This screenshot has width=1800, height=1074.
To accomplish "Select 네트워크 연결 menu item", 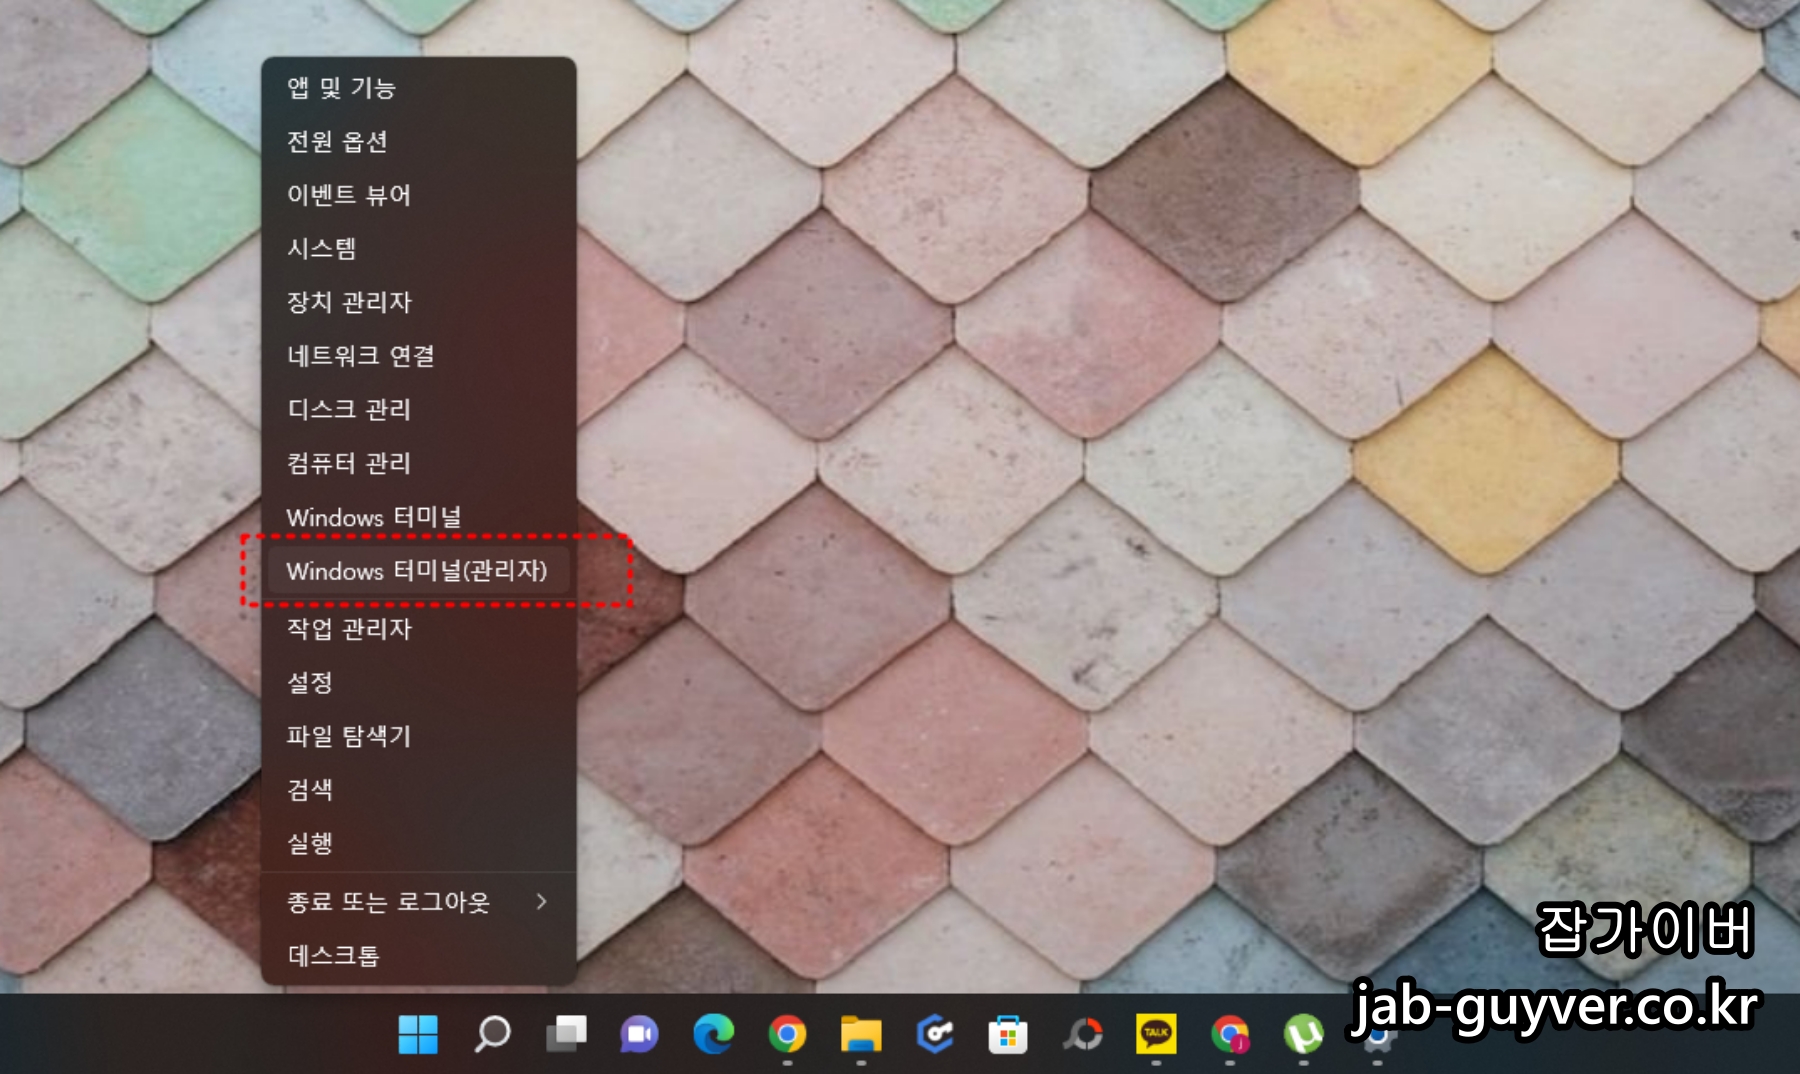I will [418, 356].
